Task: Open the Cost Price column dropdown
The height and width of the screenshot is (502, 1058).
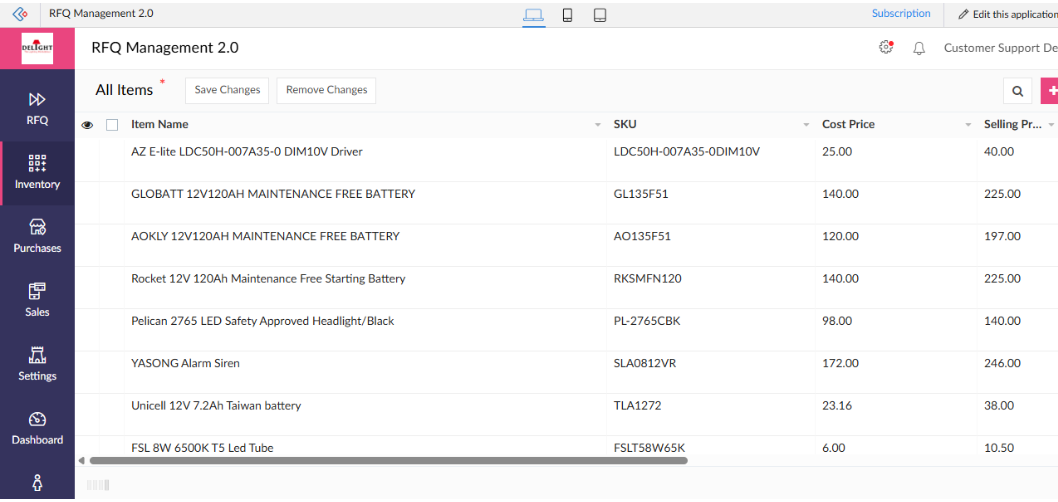Action: click(968, 125)
